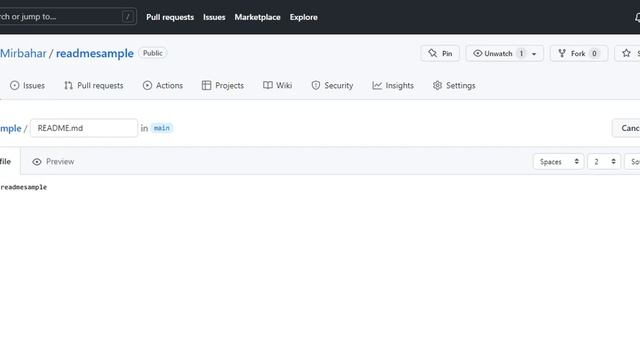Click the Insights graph icon
The height and width of the screenshot is (360, 640).
click(x=377, y=85)
